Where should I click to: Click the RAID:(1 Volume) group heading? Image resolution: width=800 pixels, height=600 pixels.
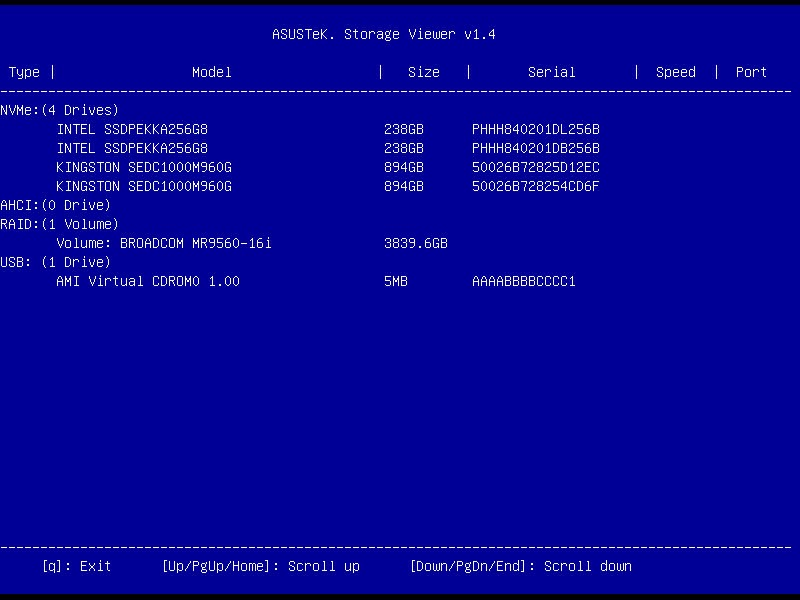[x=59, y=224]
